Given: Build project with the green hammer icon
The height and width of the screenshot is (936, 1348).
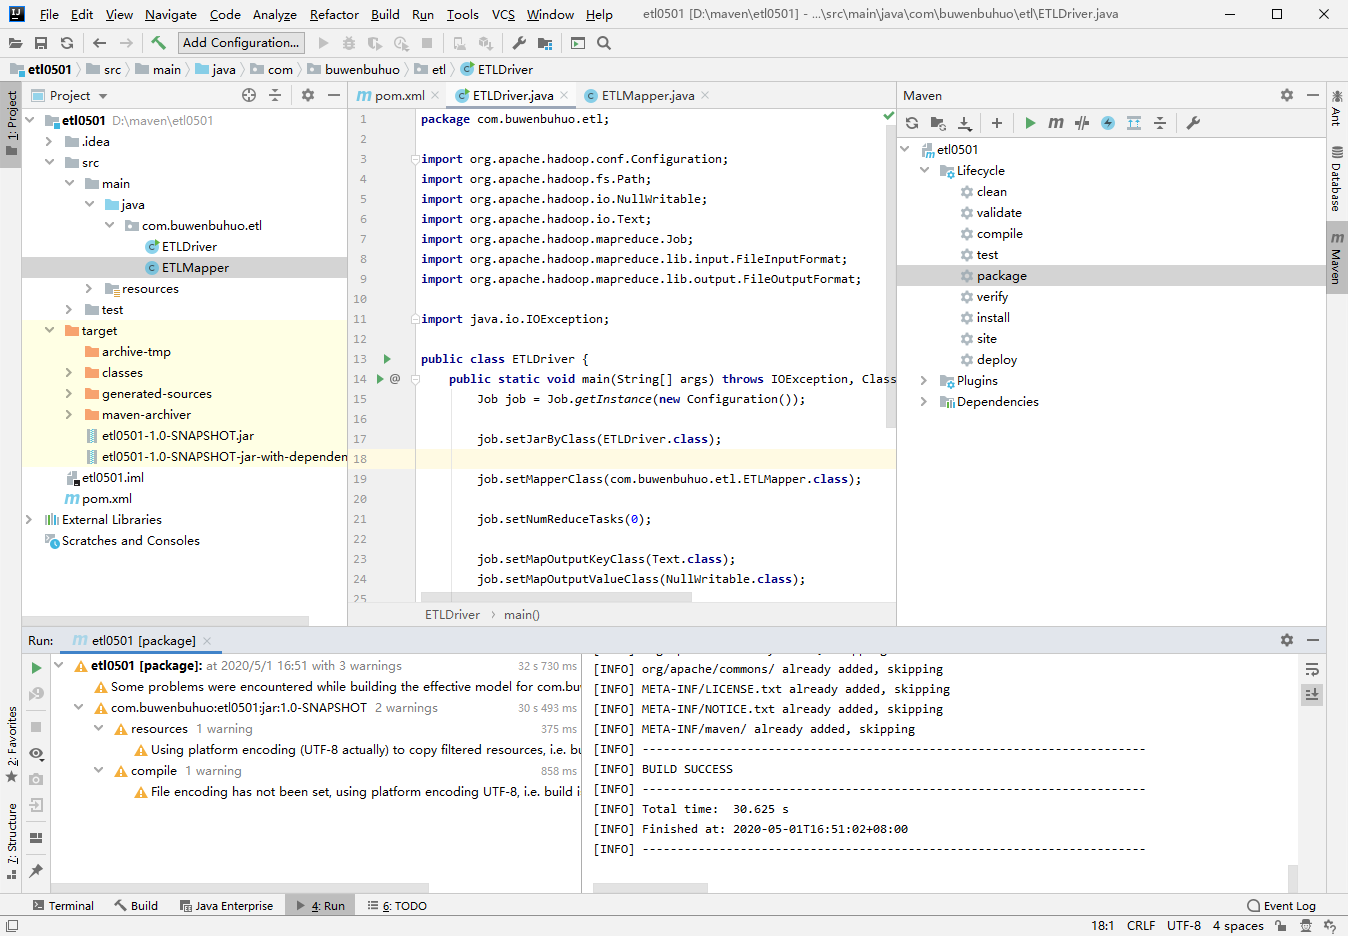Looking at the screenshot, I should click(158, 43).
